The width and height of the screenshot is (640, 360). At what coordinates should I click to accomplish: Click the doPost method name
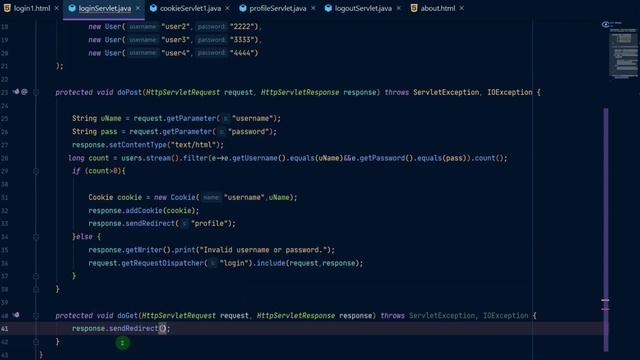[x=129, y=92]
